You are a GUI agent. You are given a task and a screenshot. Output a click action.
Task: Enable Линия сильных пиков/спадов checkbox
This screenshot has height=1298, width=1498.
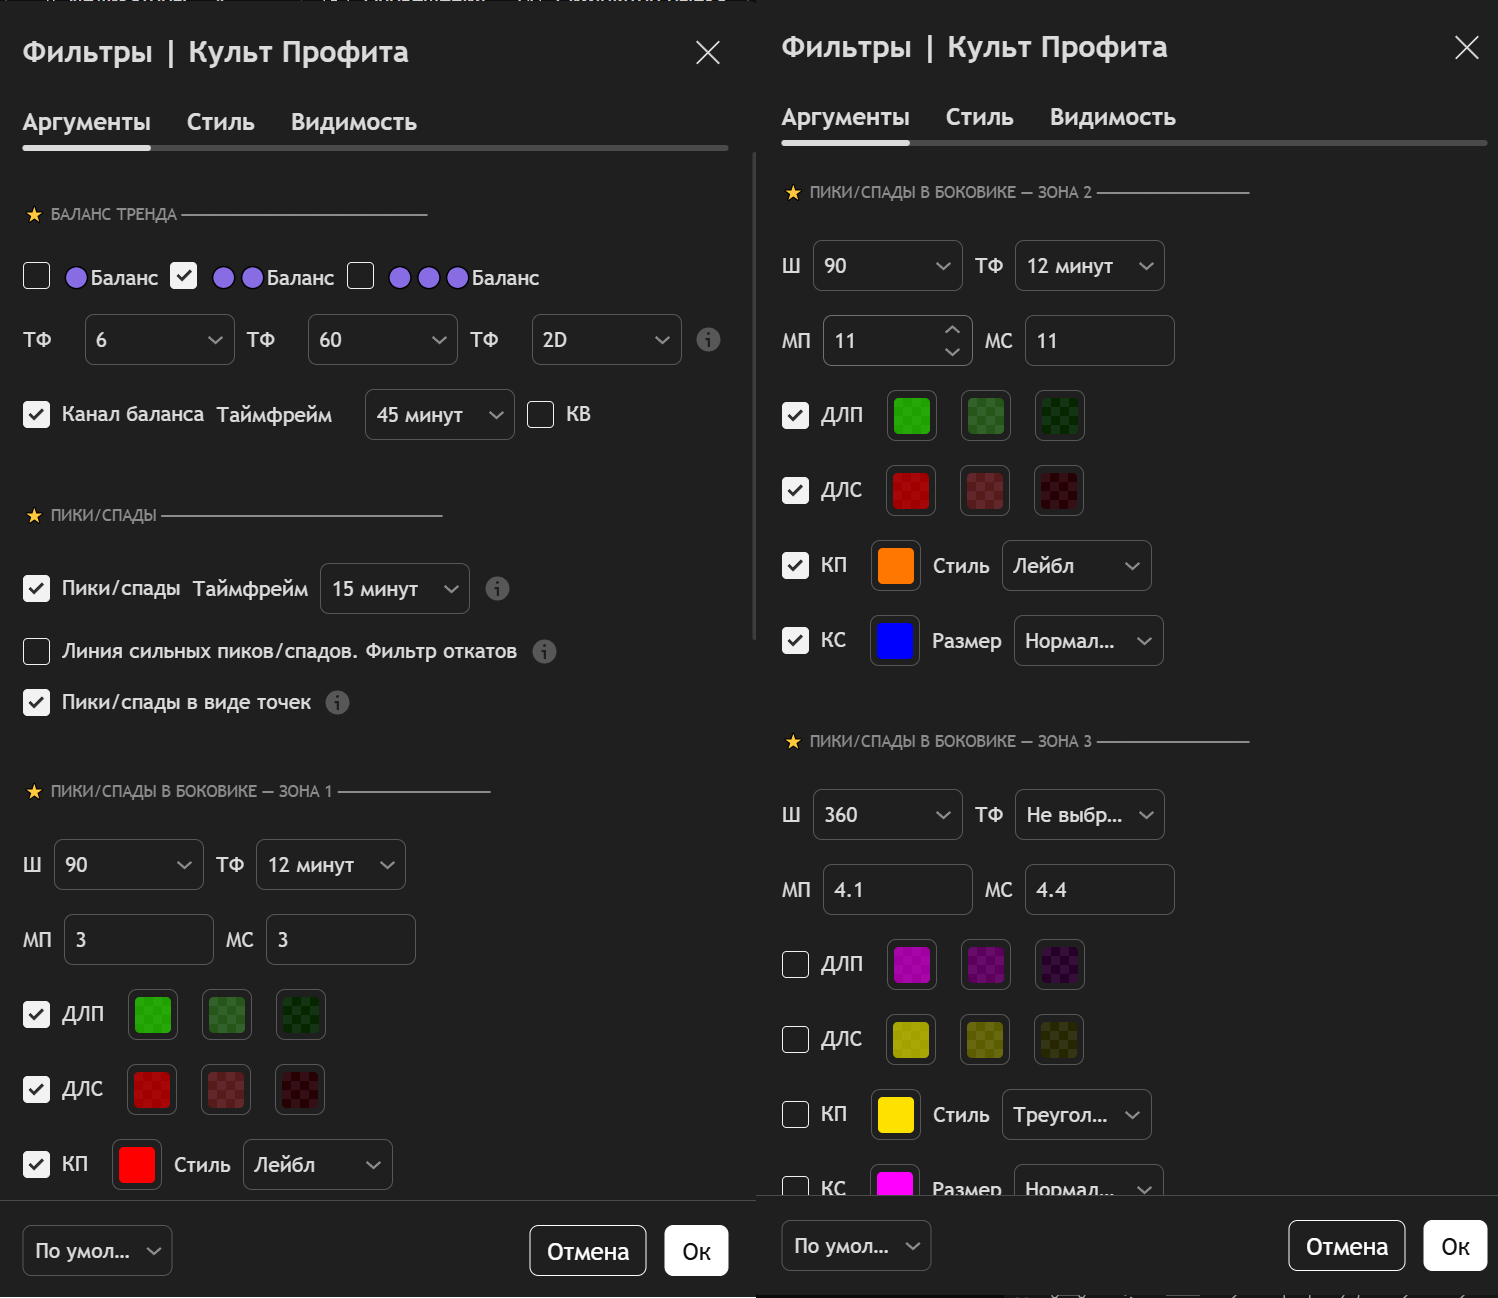tap(37, 652)
